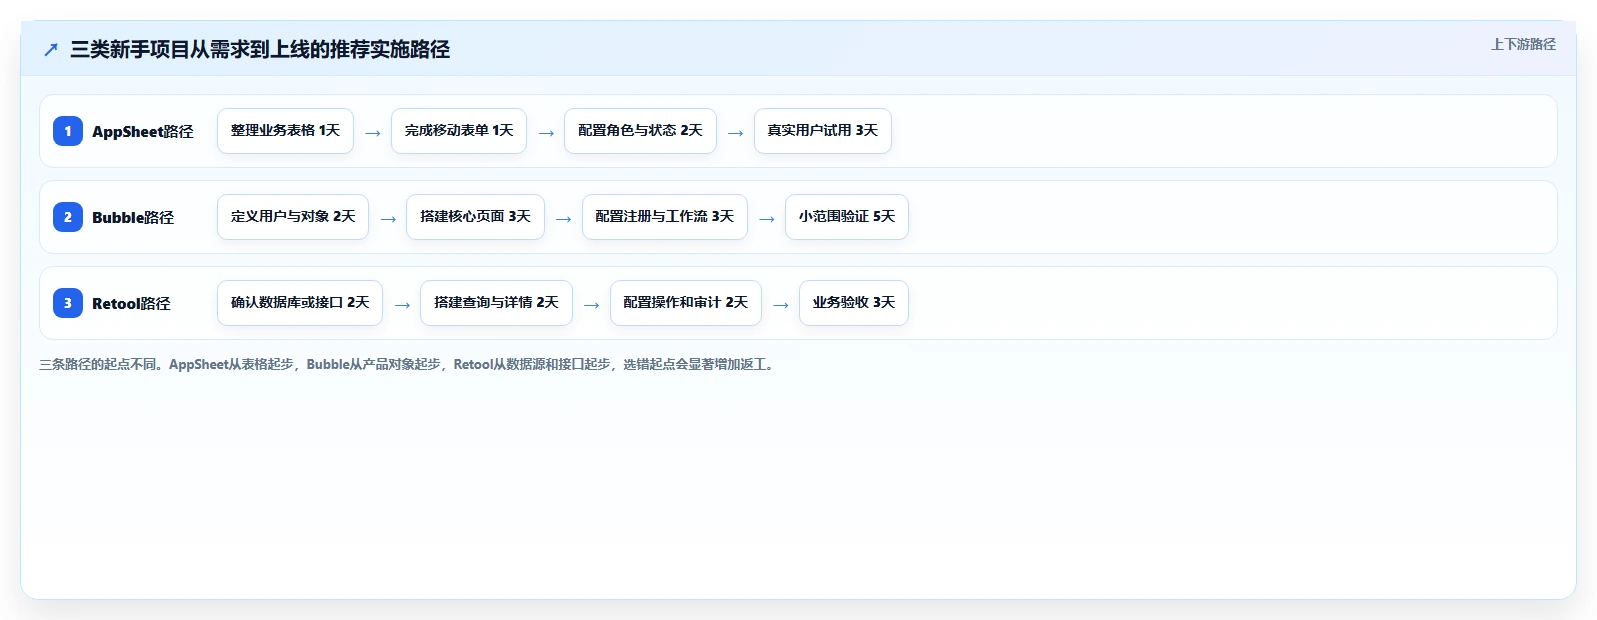Click the number 2 badge for Bubble路径
The width and height of the screenshot is (1597, 620).
point(68,217)
